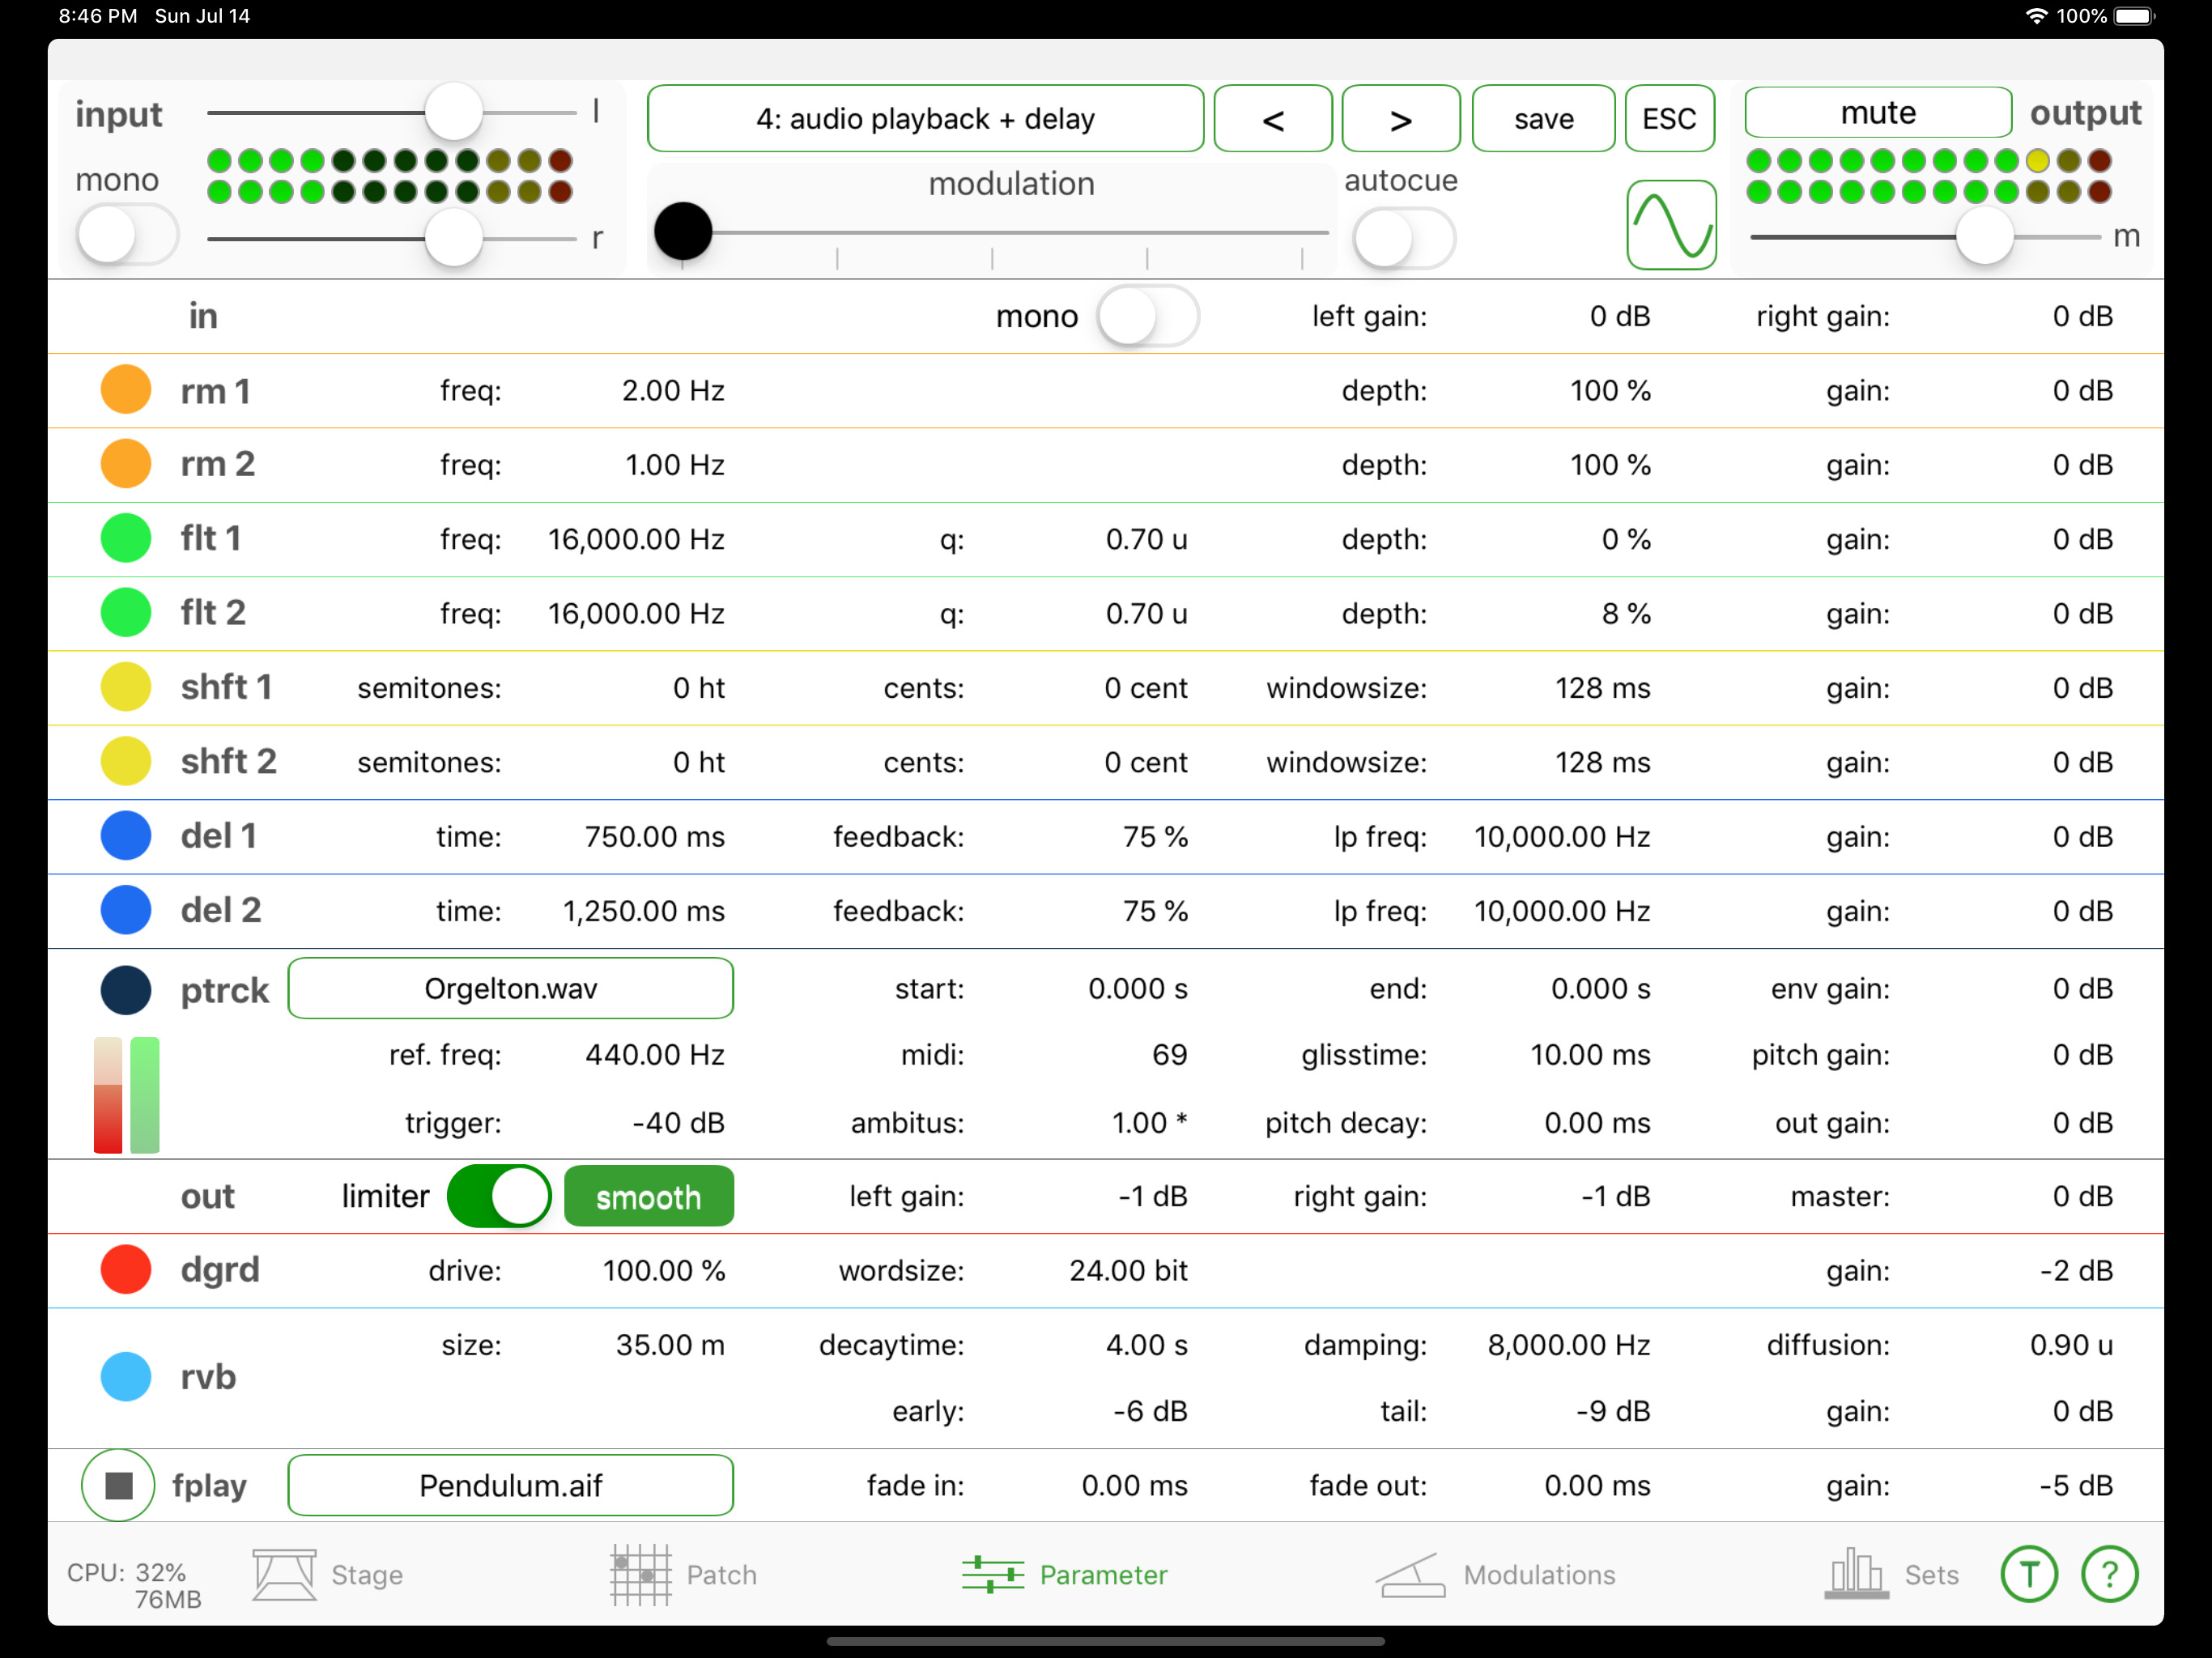Open the Orgelton.wav file selector
The height and width of the screenshot is (1658, 2212).
510,989
